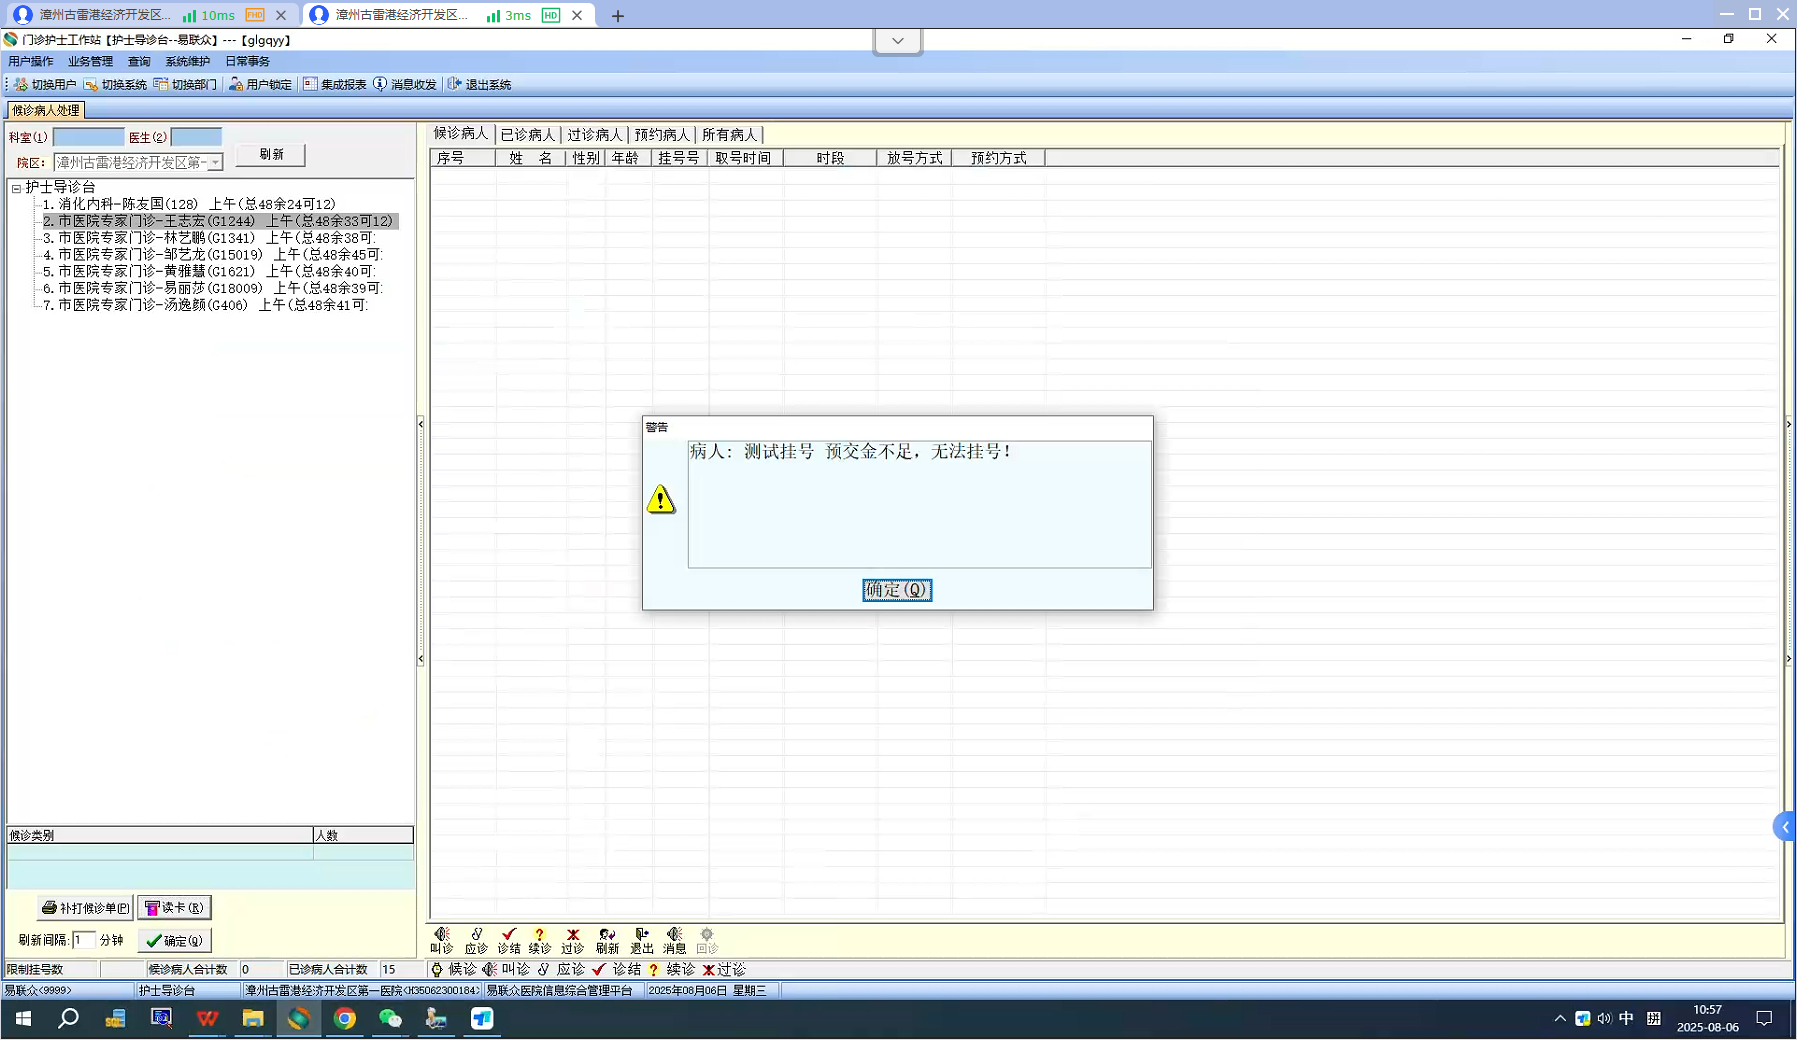This screenshot has height=1040, width=1797.
Task: Open File Explorer from the taskbar
Action: click(x=253, y=1018)
